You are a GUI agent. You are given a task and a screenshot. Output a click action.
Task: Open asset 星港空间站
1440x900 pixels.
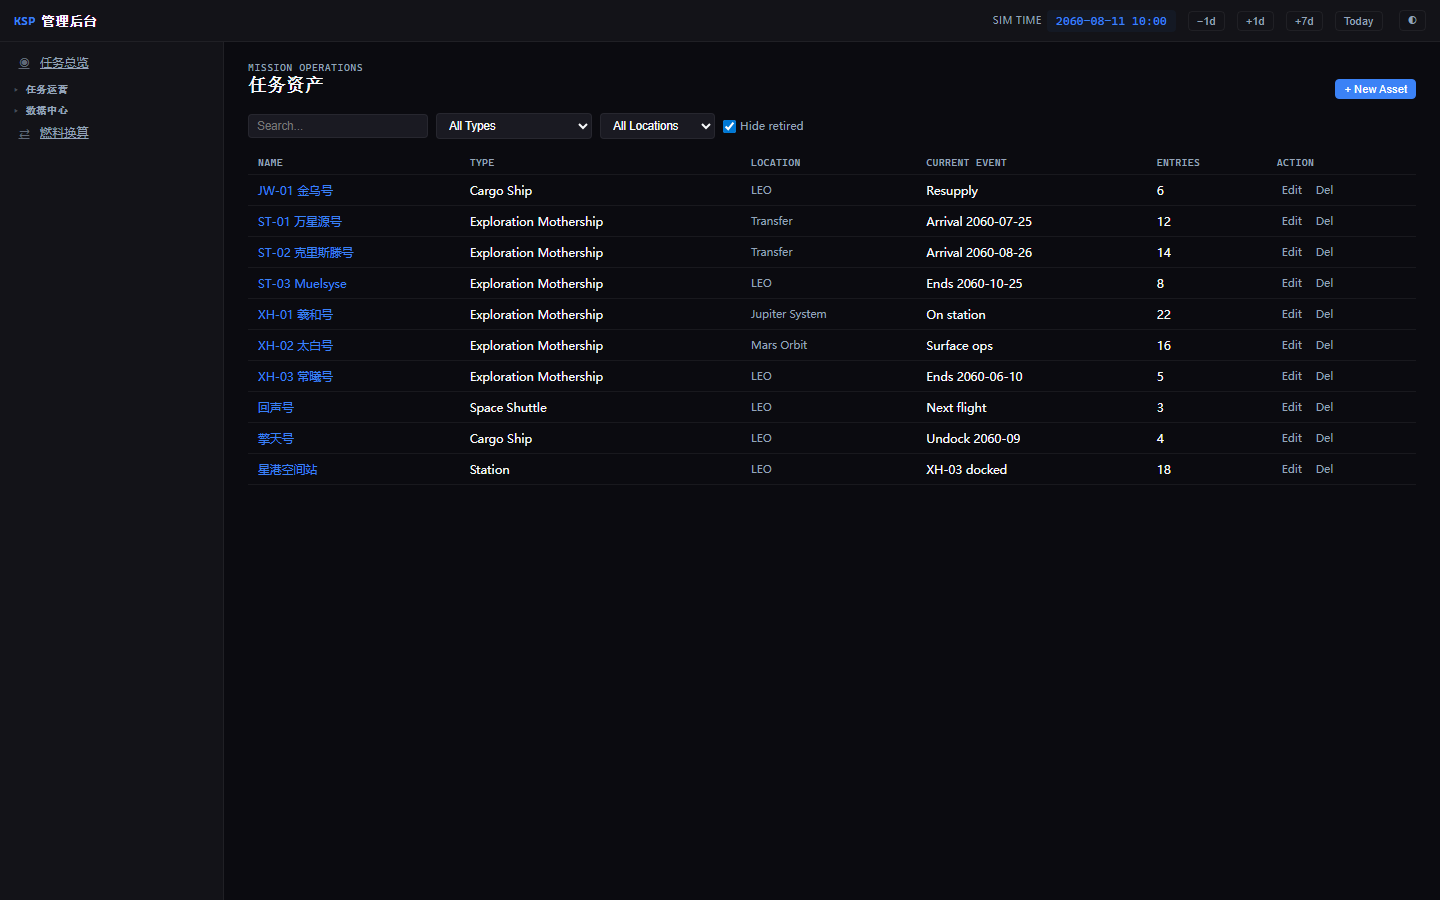pos(288,470)
